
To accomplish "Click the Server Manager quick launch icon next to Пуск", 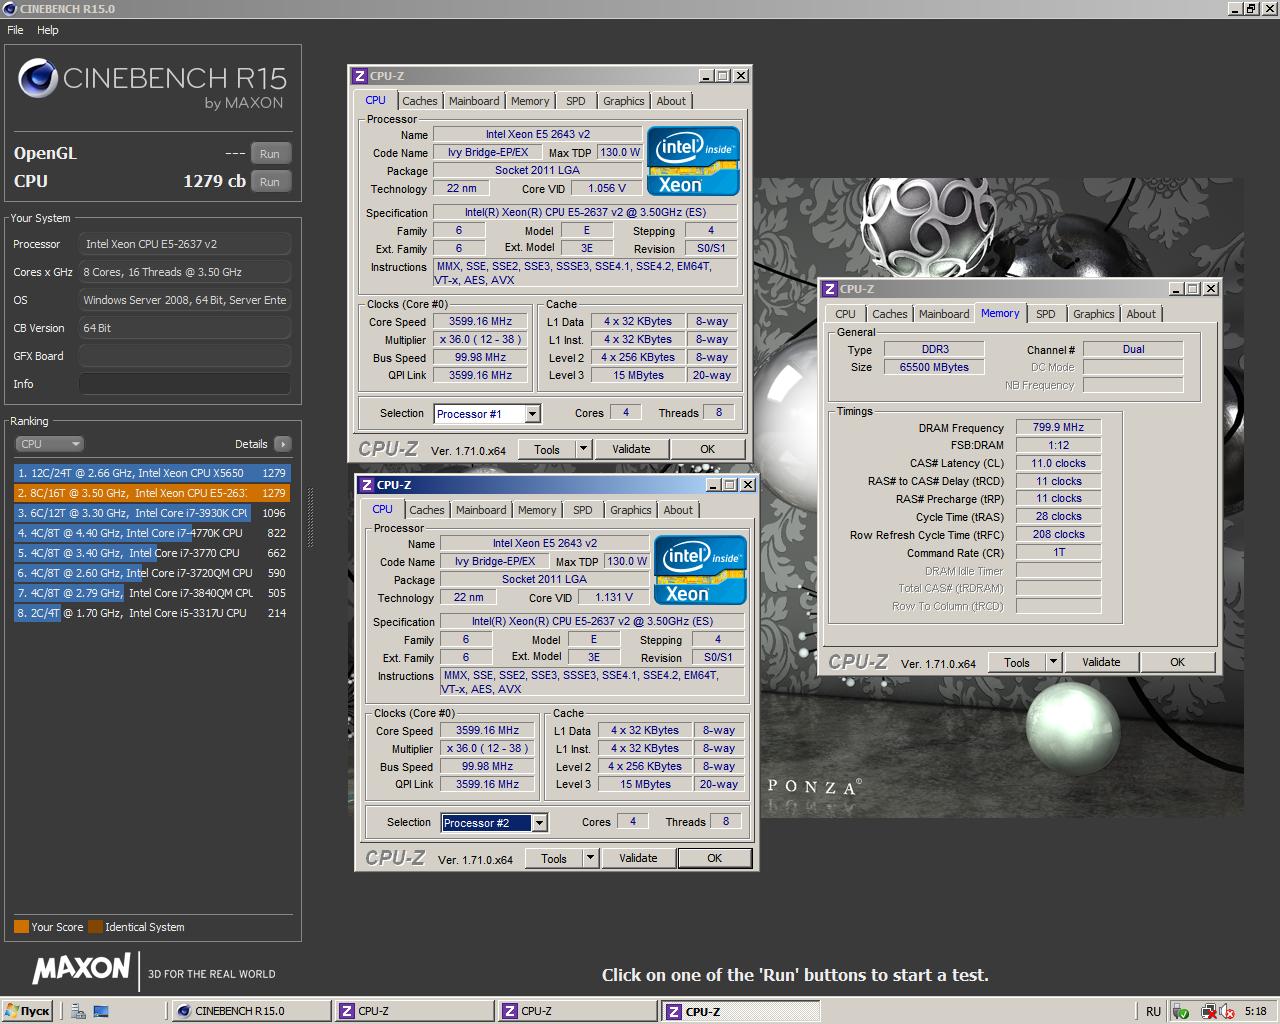I will [78, 1011].
